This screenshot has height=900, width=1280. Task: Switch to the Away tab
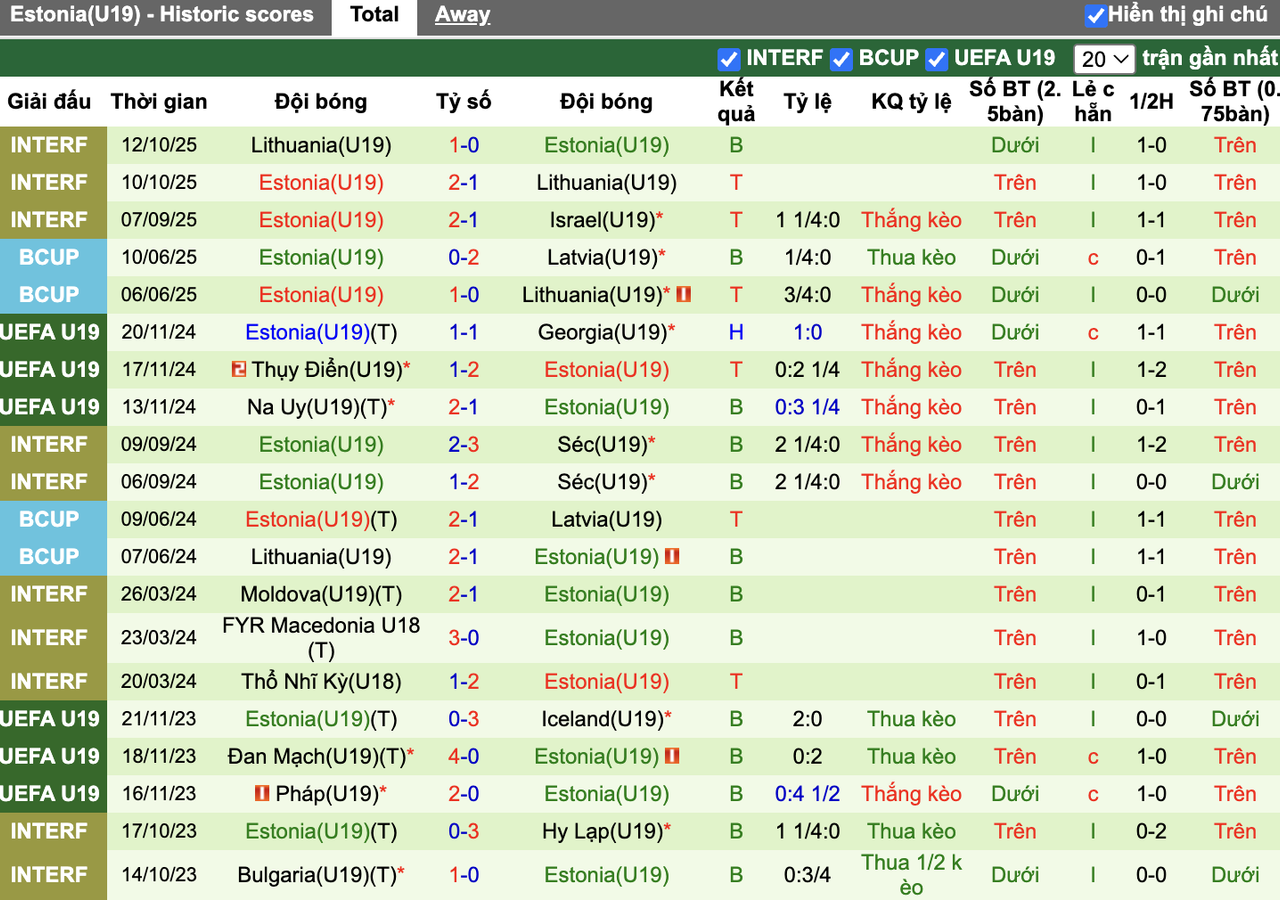coord(463,15)
